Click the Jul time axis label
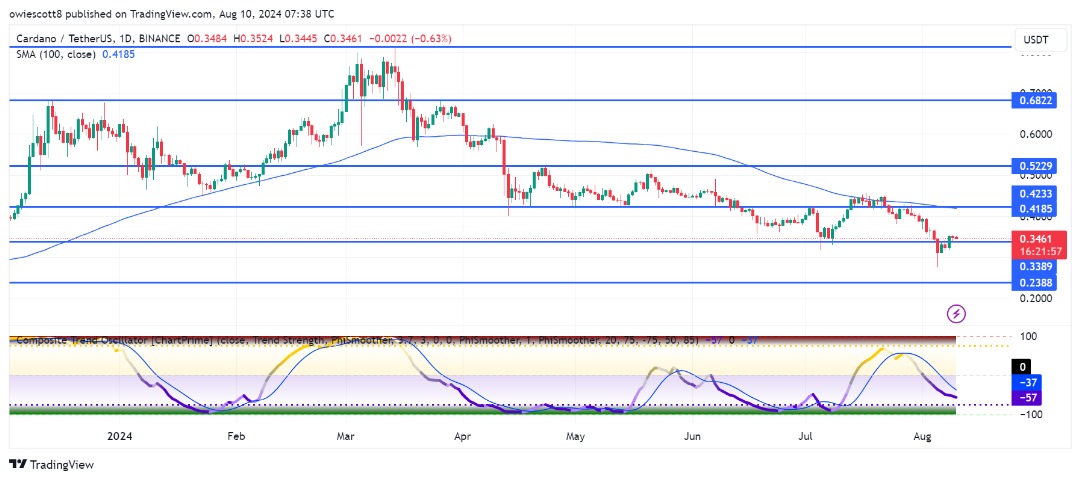This screenshot has width=1080, height=480. [x=804, y=436]
